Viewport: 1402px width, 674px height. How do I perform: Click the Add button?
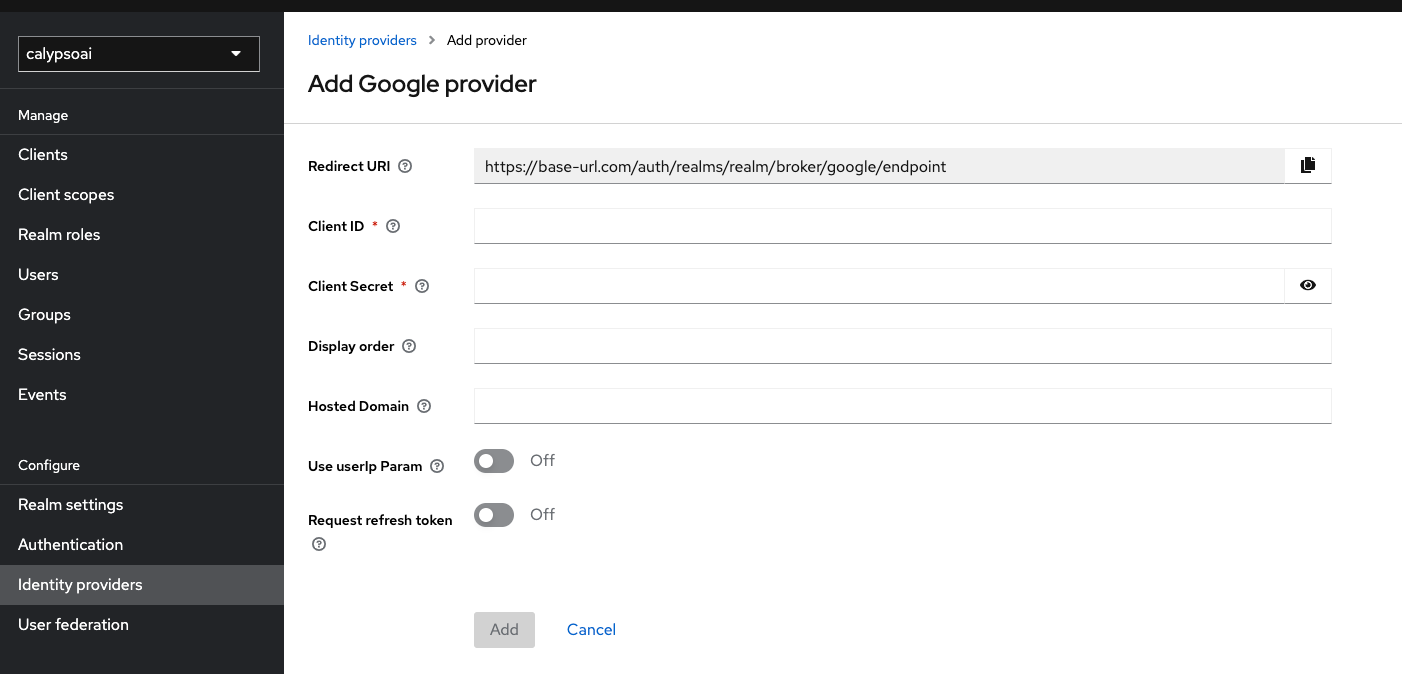tap(504, 630)
